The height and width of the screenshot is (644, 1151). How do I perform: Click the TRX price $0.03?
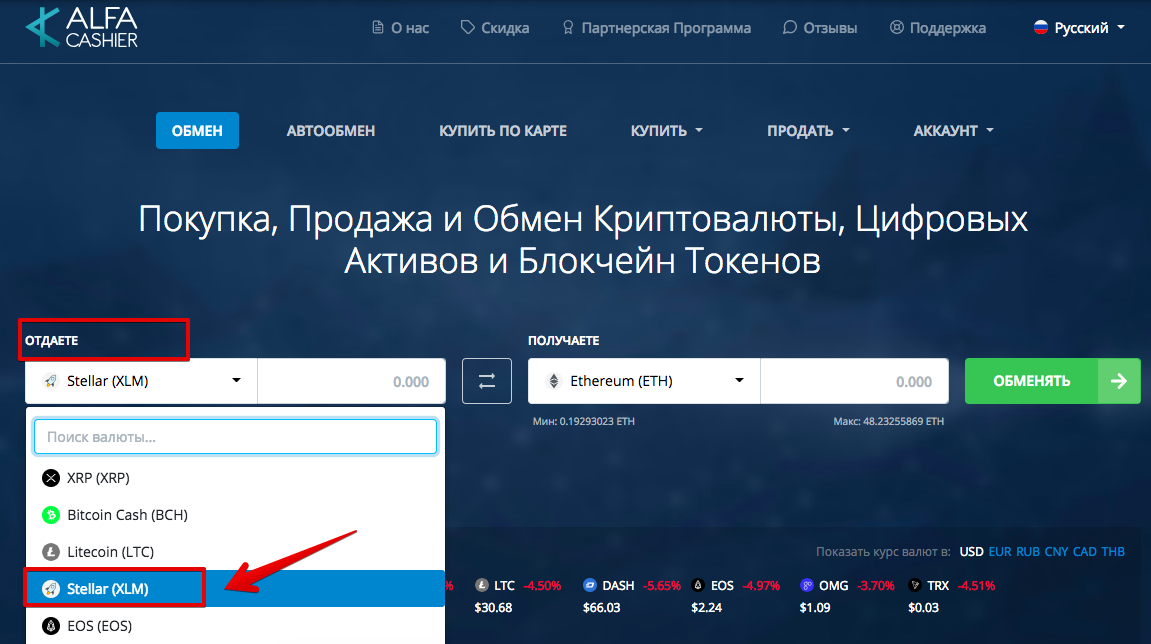tap(923, 608)
